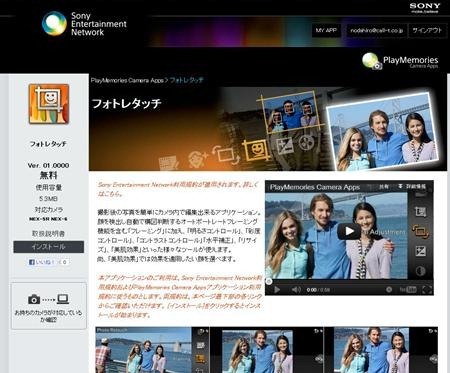Go to PlayMemories Camera Apps breadcrumb link

coord(127,80)
